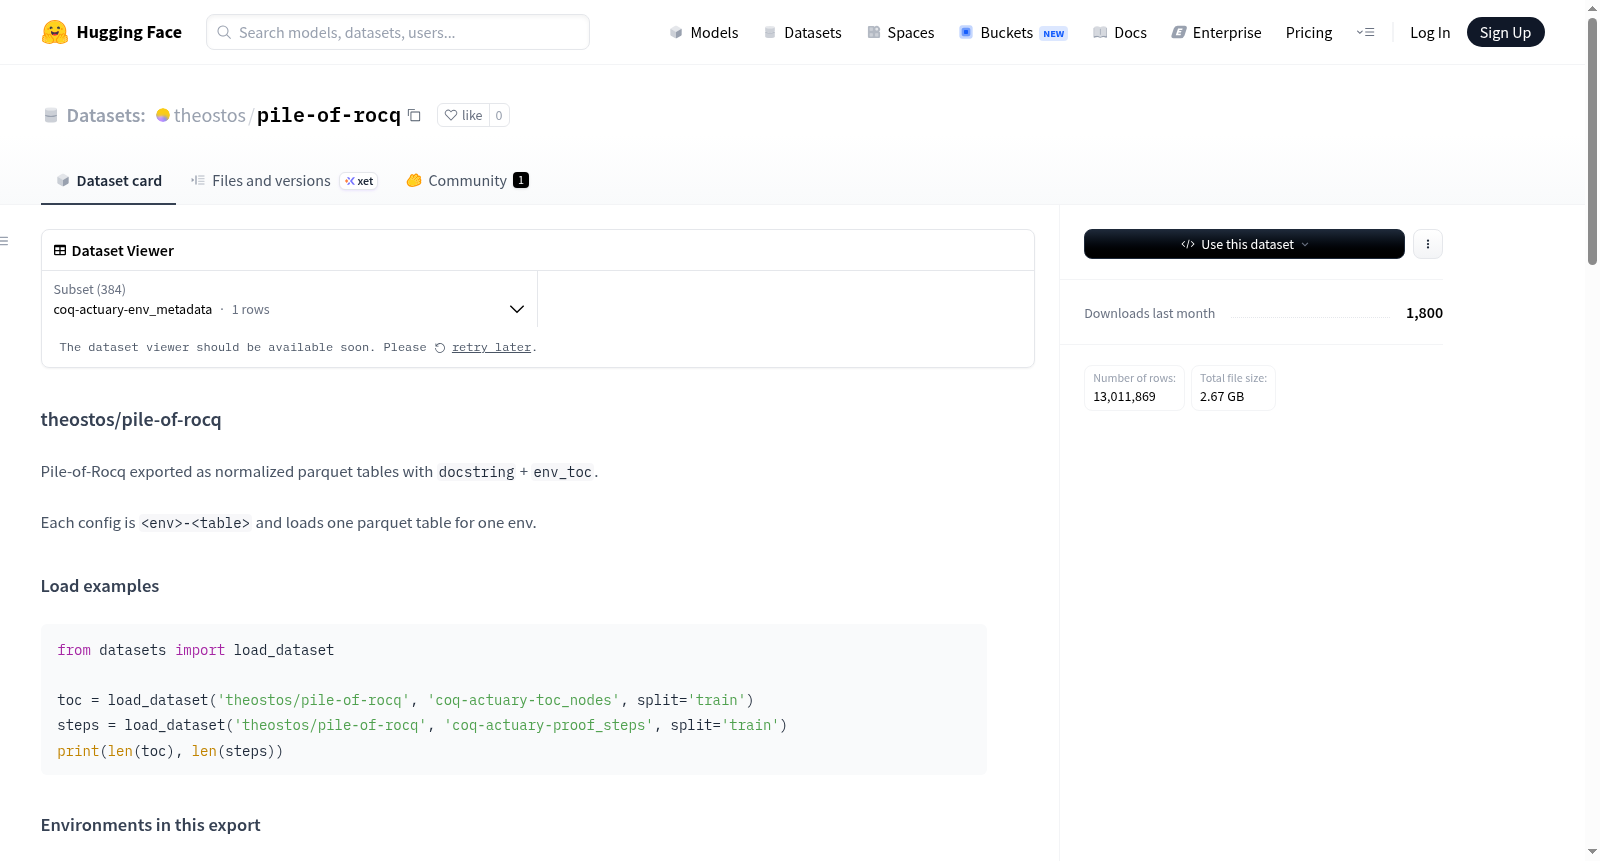Open the 'Use this dataset' dropdown
Viewport: 1600px width, 861px height.
1244,244
